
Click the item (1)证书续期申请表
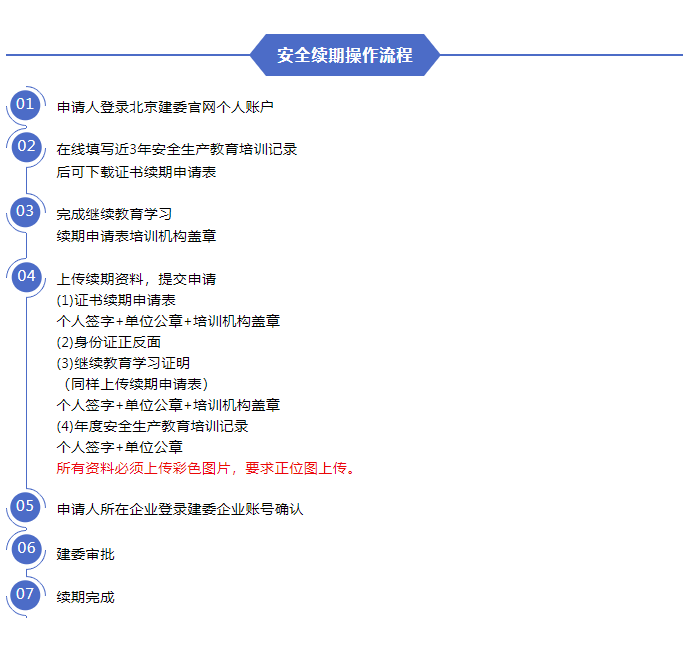pyautogui.click(x=116, y=300)
